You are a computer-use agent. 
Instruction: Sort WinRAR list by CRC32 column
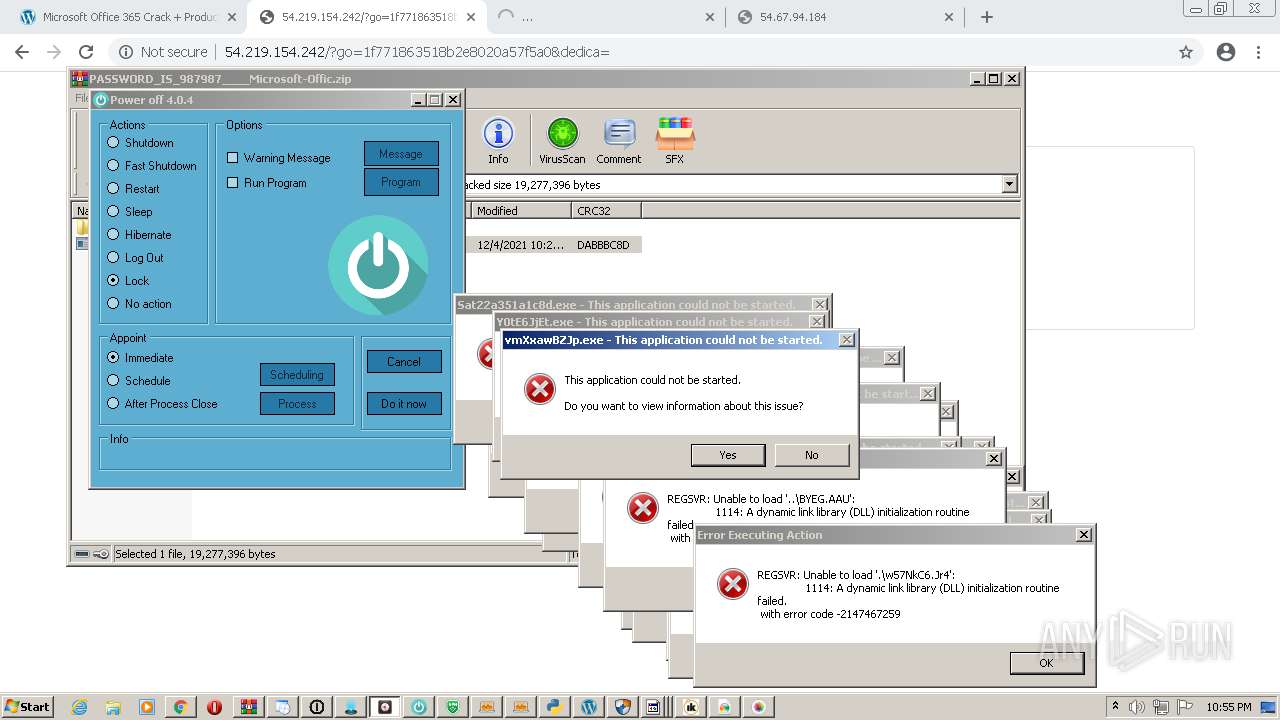tap(607, 210)
